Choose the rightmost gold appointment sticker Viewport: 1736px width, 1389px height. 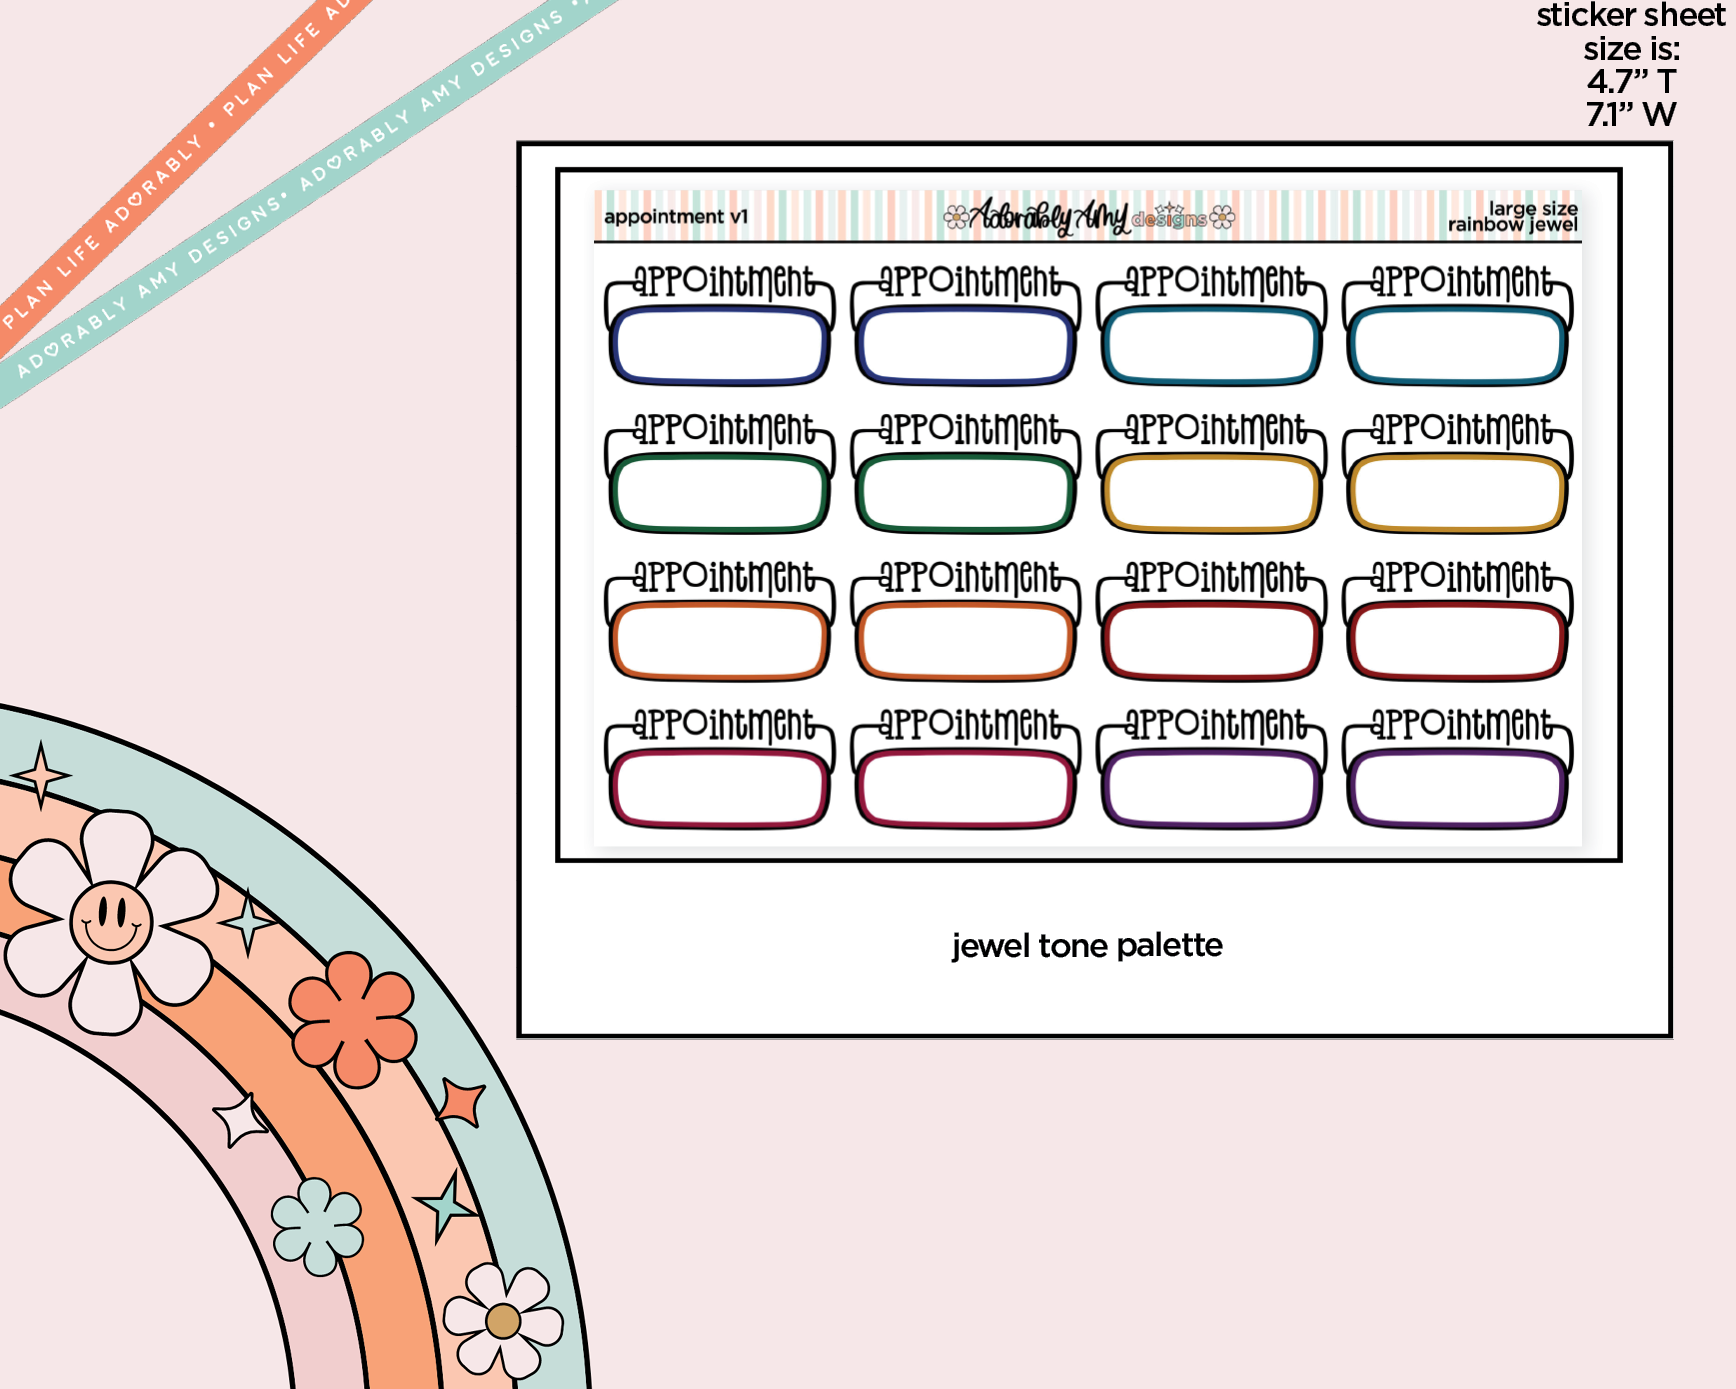pos(1457,472)
